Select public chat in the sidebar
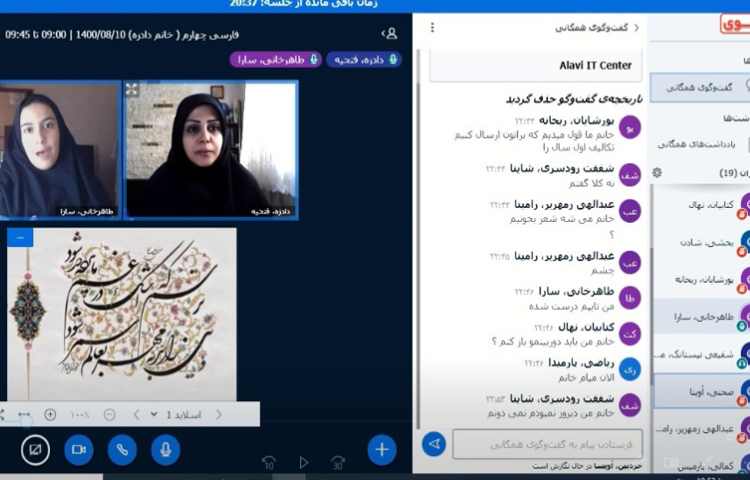The height and width of the screenshot is (480, 750). click(x=700, y=87)
